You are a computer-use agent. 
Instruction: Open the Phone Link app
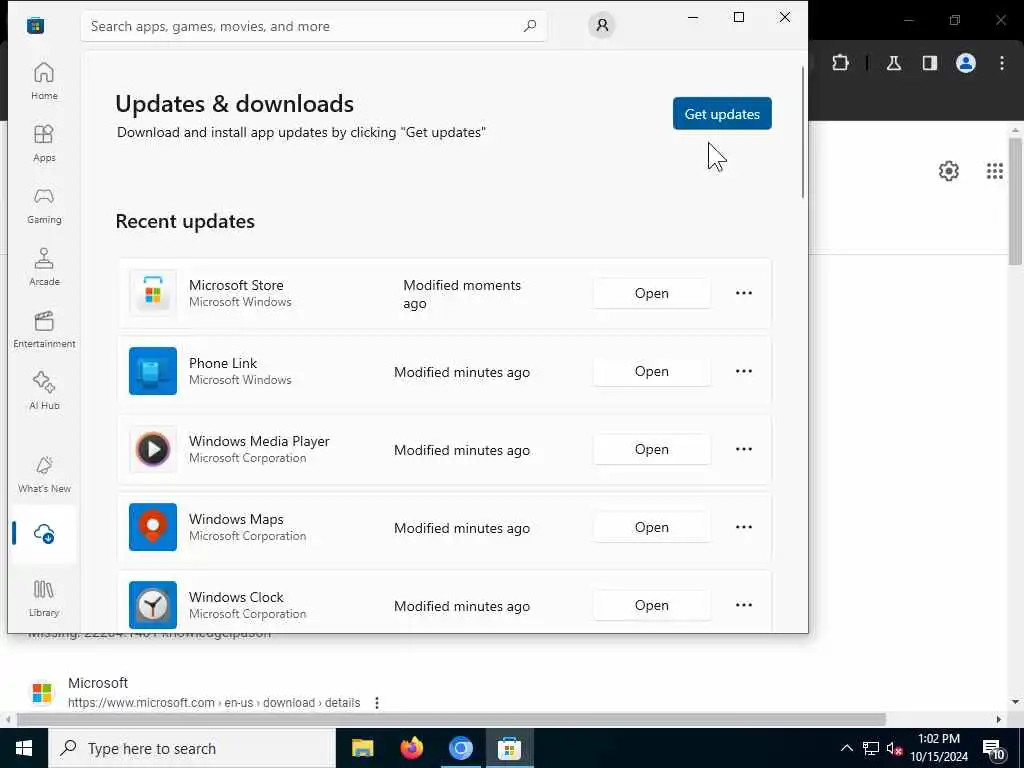click(651, 371)
